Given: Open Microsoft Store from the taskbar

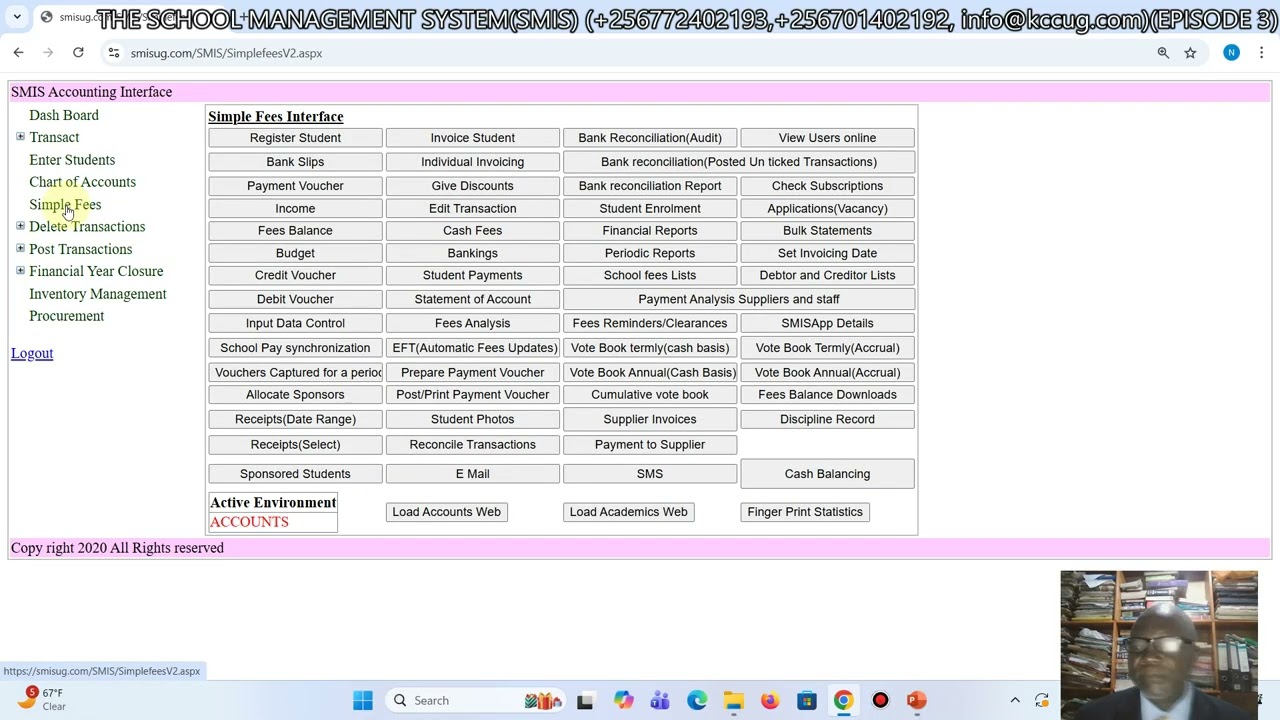Looking at the screenshot, I should (x=807, y=700).
